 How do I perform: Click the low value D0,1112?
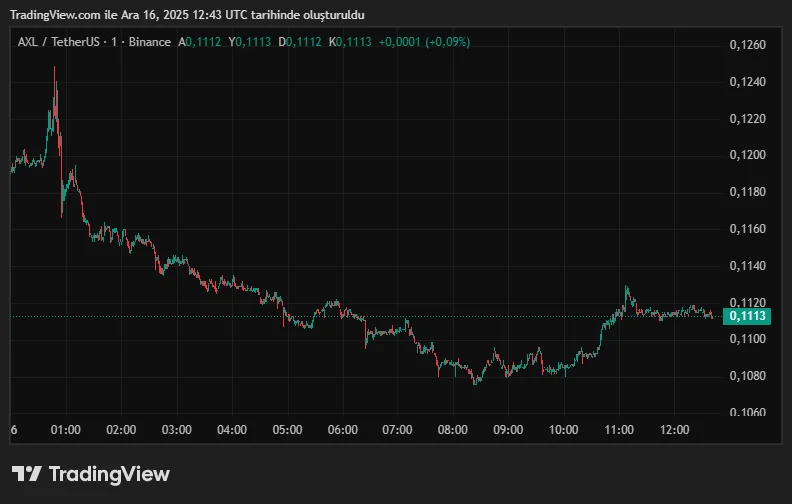click(300, 42)
